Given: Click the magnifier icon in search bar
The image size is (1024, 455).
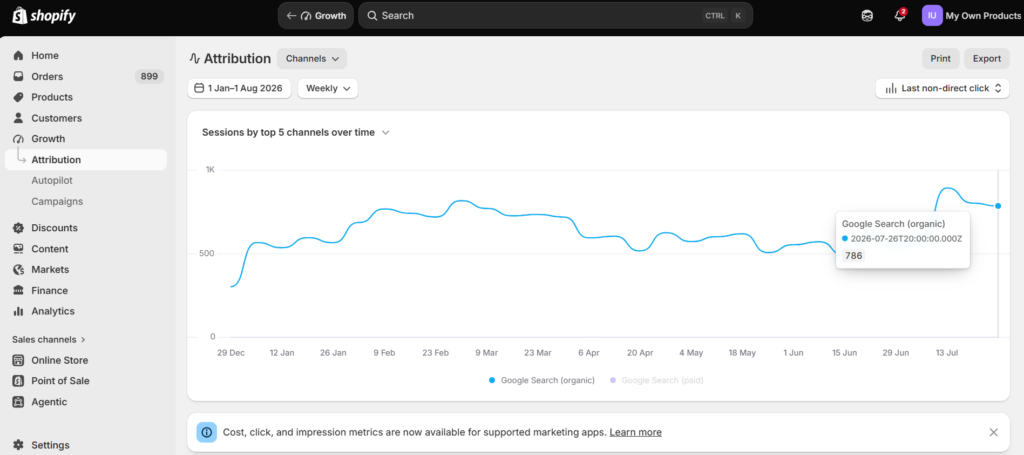Looking at the screenshot, I should 372,16.
